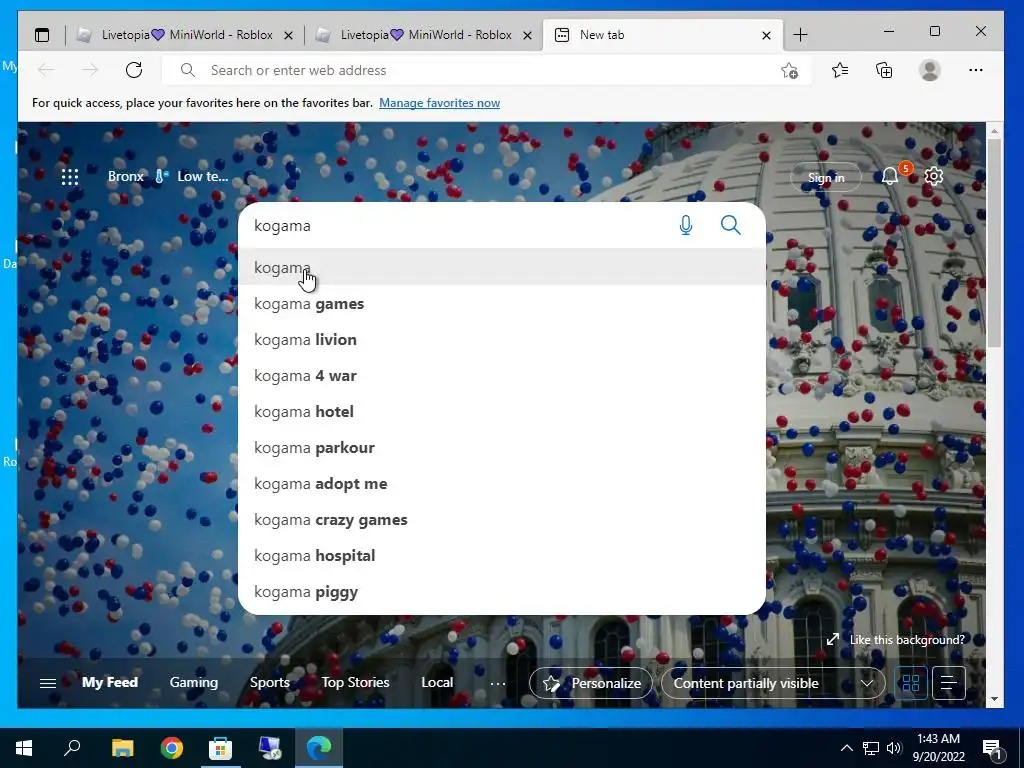Select suggestion kogama 4 war
The height and width of the screenshot is (768, 1024).
[502, 376]
